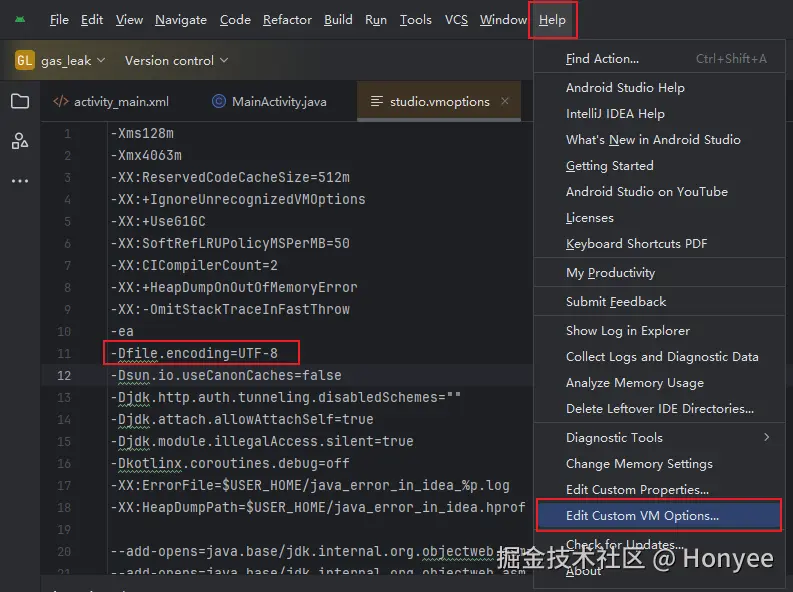Click the -XX:+UseG1C line
Viewport: 793px width, 592px height.
[x=158, y=221]
